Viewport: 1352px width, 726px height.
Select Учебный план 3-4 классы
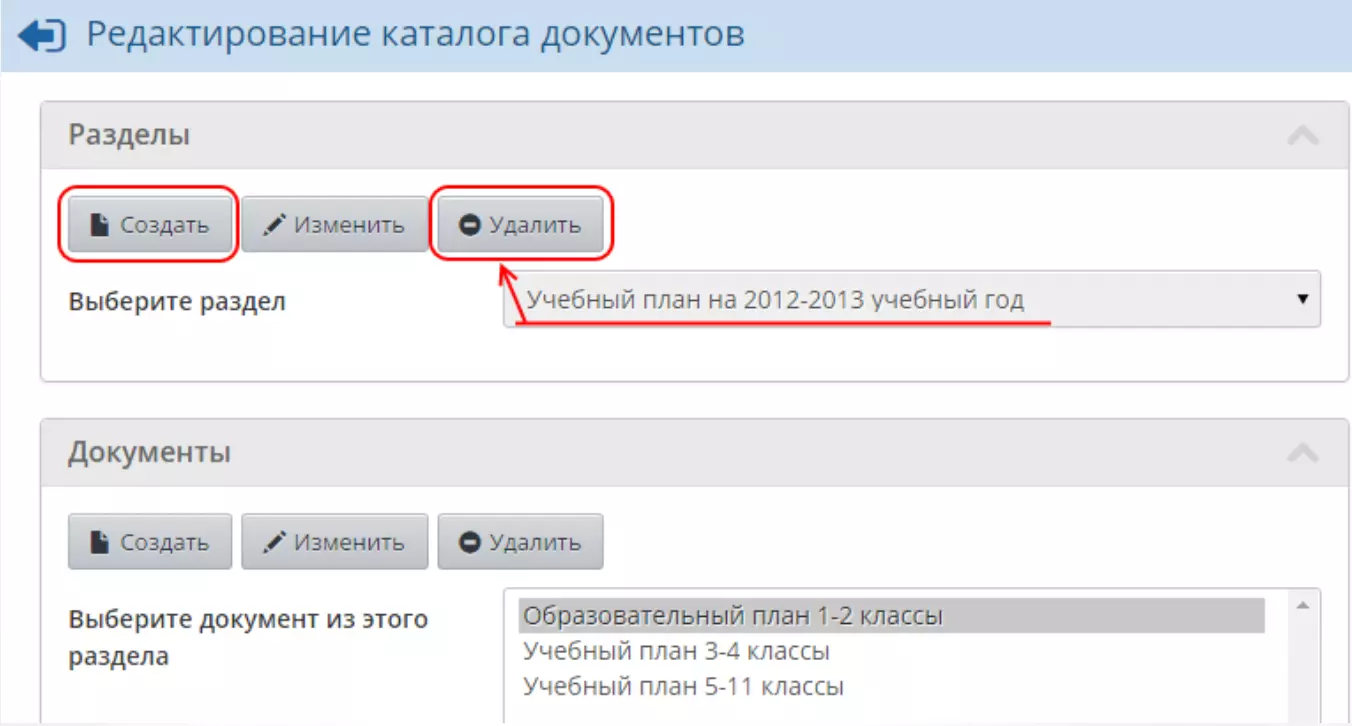tap(892, 652)
